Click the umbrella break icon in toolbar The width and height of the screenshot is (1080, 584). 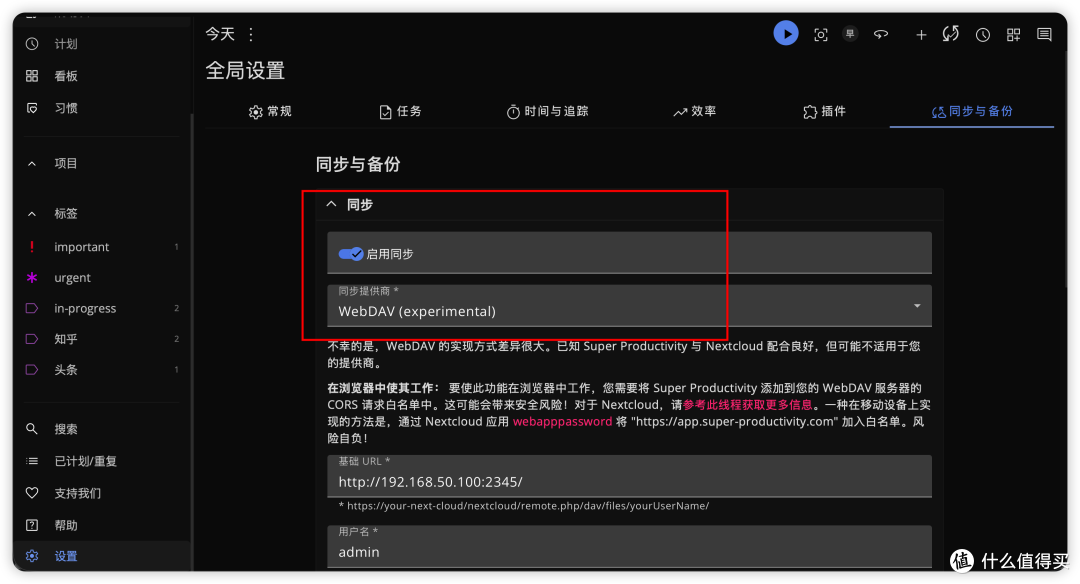881,34
